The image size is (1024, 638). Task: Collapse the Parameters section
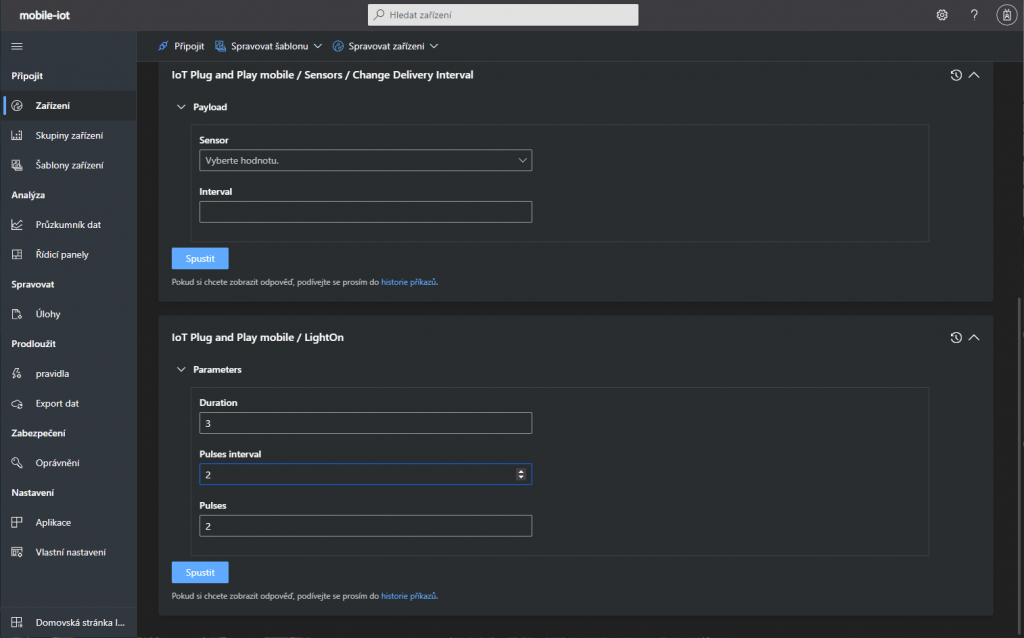(181, 370)
